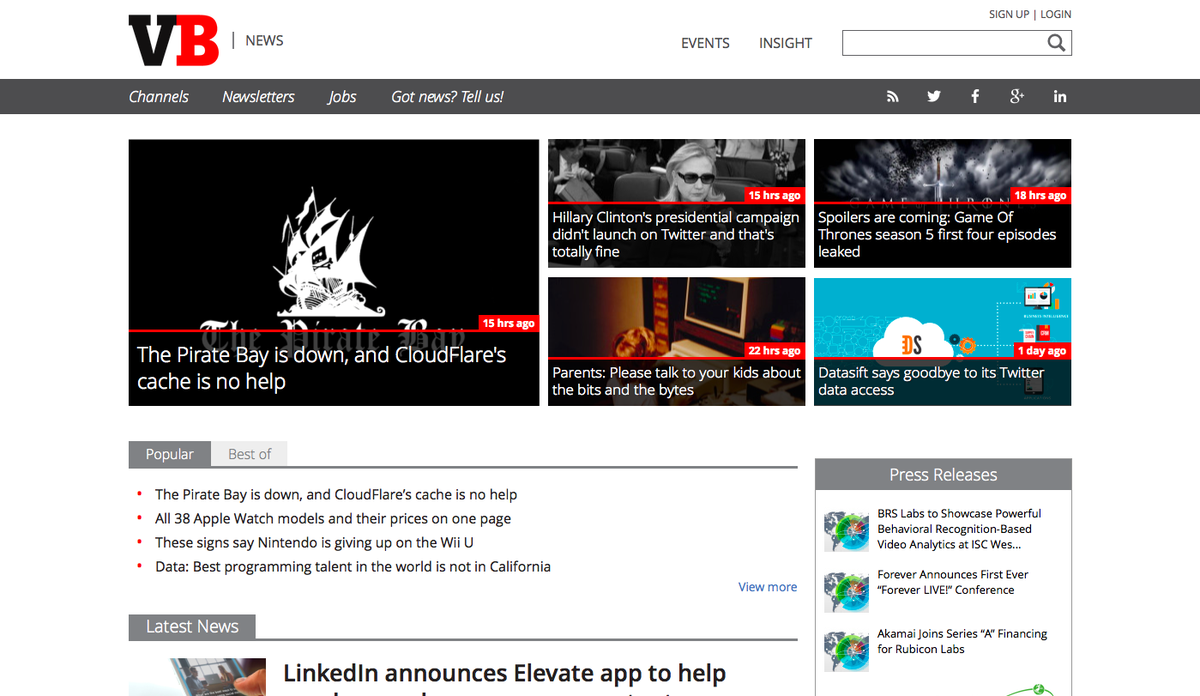Open 'Data: Best programming talent' item
This screenshot has width=1200, height=696.
click(x=353, y=566)
